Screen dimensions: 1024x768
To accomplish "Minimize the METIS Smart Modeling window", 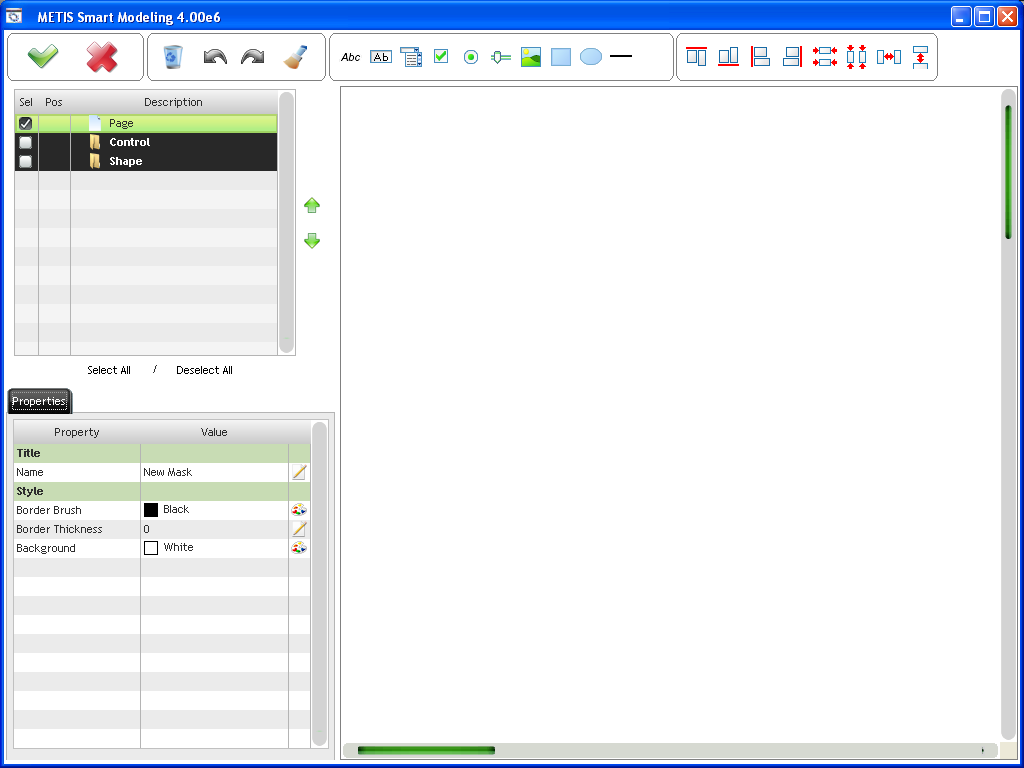I will (x=961, y=16).
